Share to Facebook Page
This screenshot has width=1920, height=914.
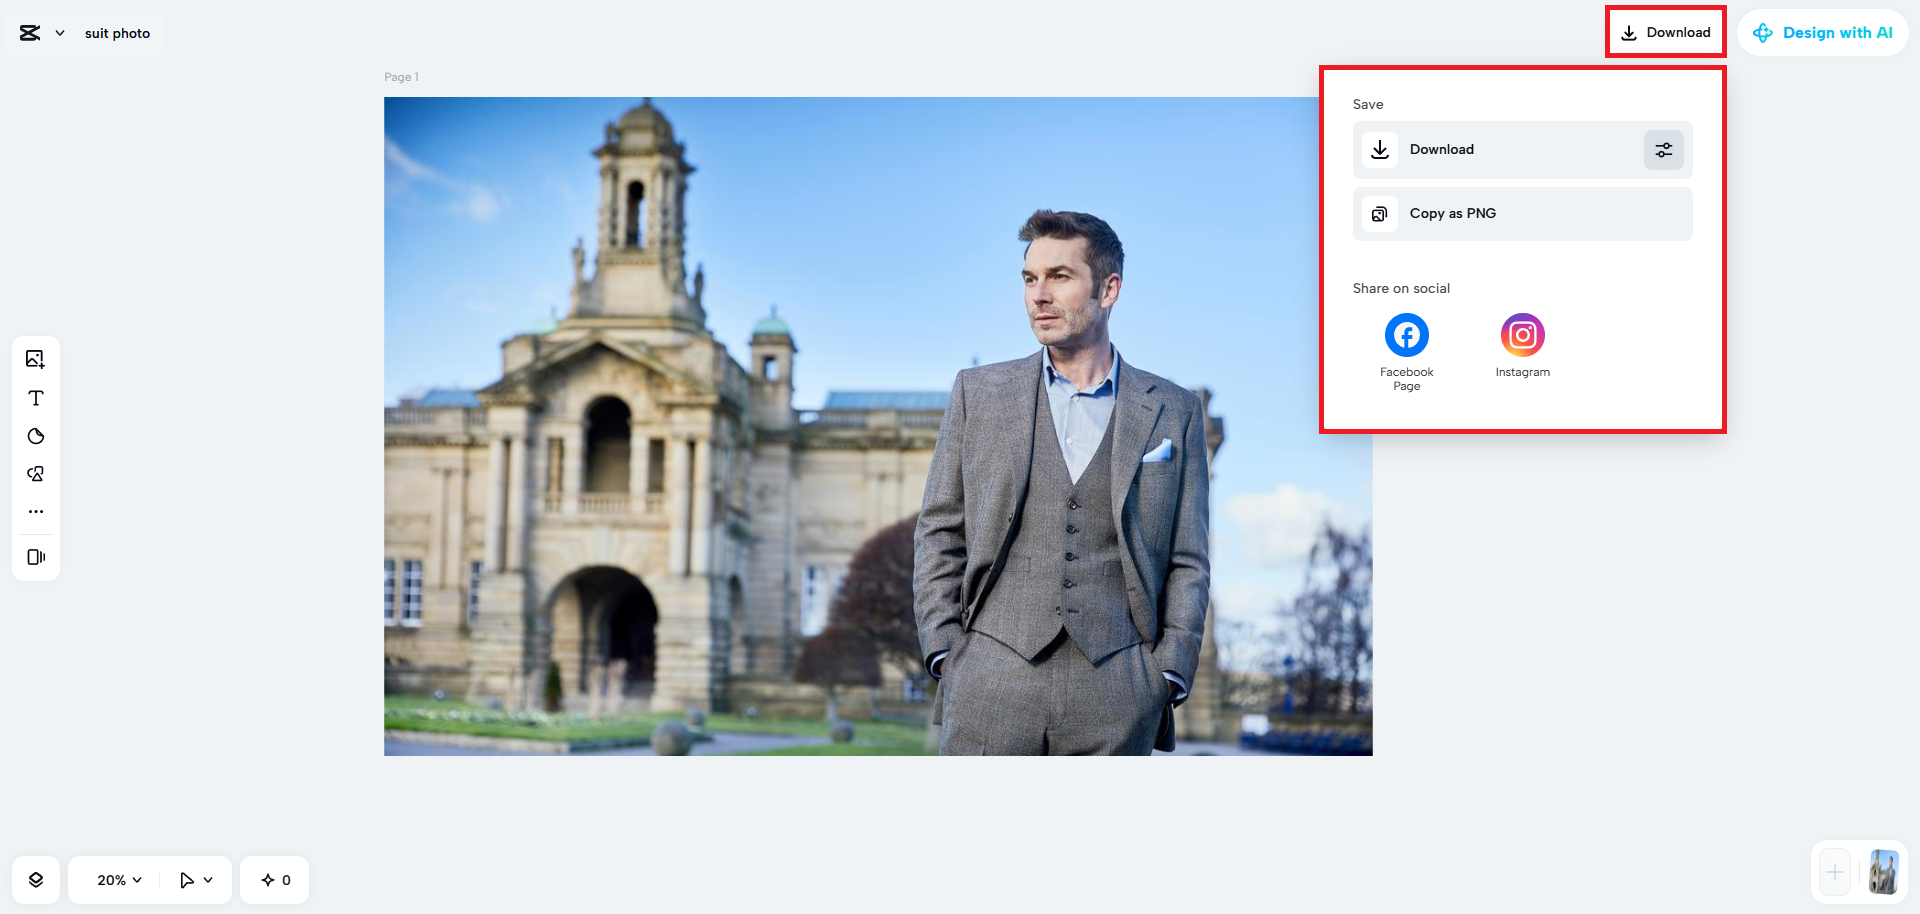tap(1406, 335)
